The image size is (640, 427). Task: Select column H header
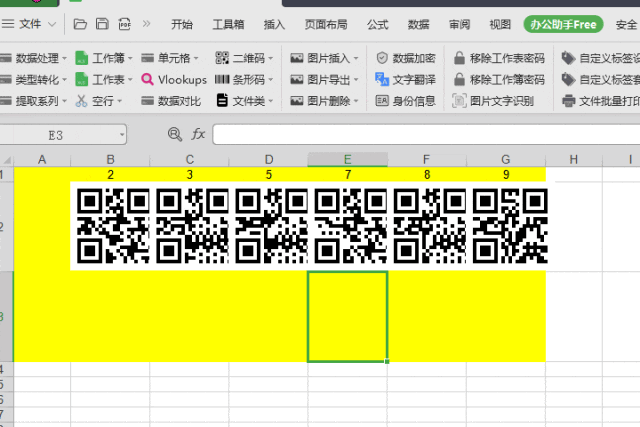point(574,160)
